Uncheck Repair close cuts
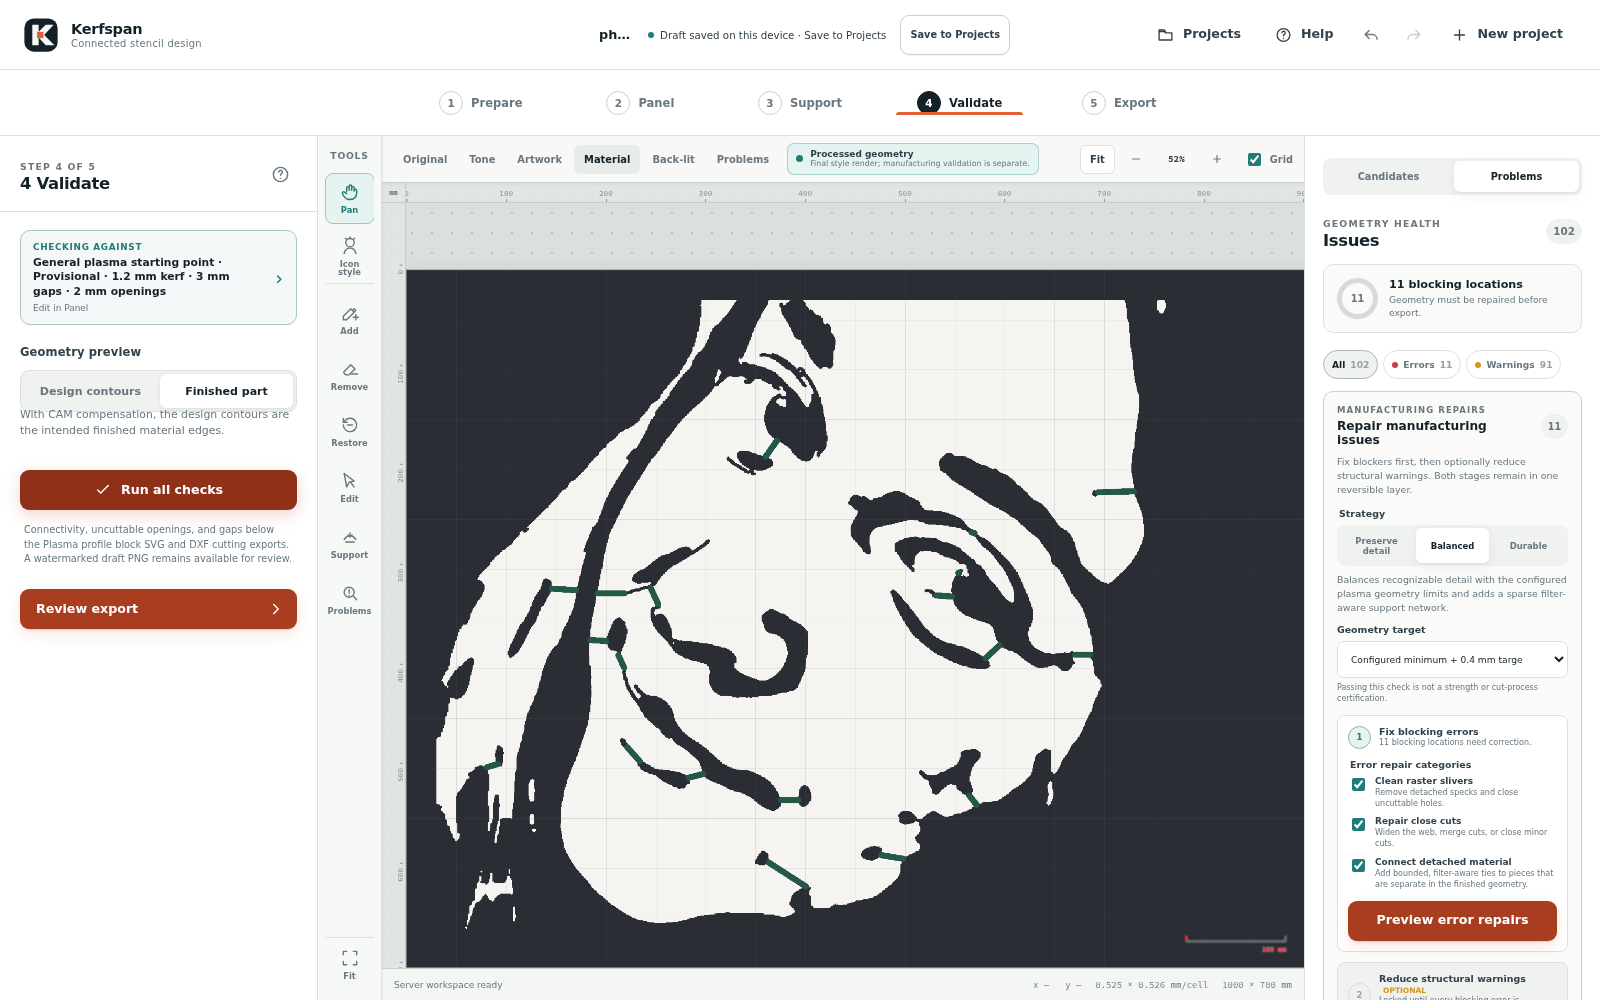 click(1358, 825)
